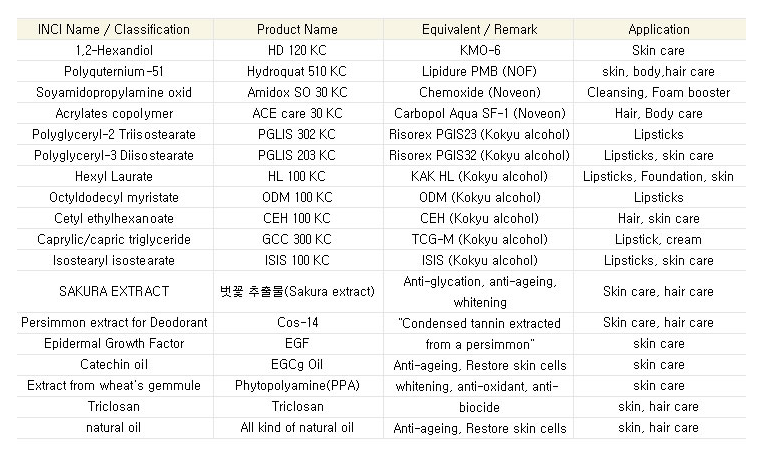
Task: Click the ODM 100 KC cell
Action: pyautogui.click(x=297, y=197)
